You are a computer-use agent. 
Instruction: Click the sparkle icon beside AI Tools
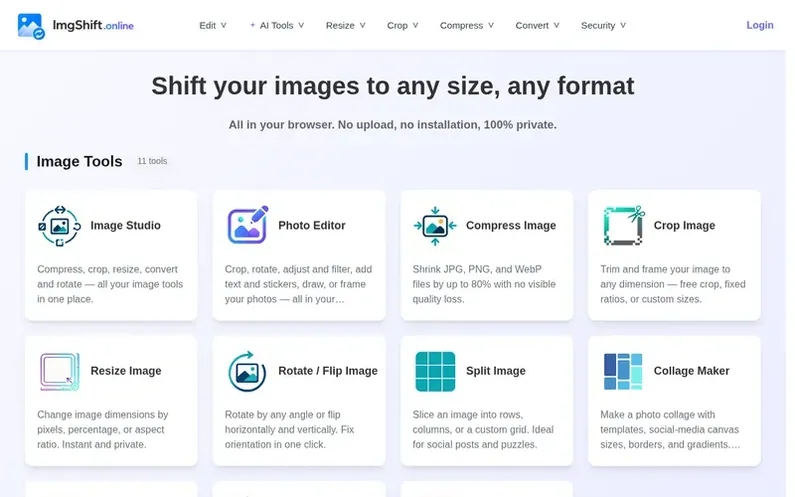point(252,25)
